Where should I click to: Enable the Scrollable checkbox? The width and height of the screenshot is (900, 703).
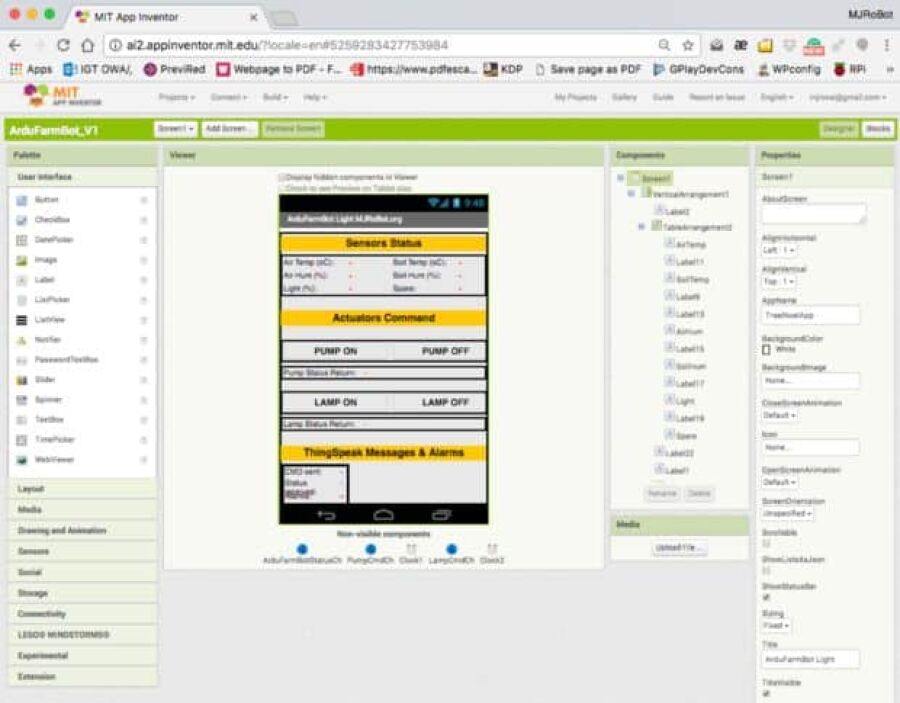[767, 544]
